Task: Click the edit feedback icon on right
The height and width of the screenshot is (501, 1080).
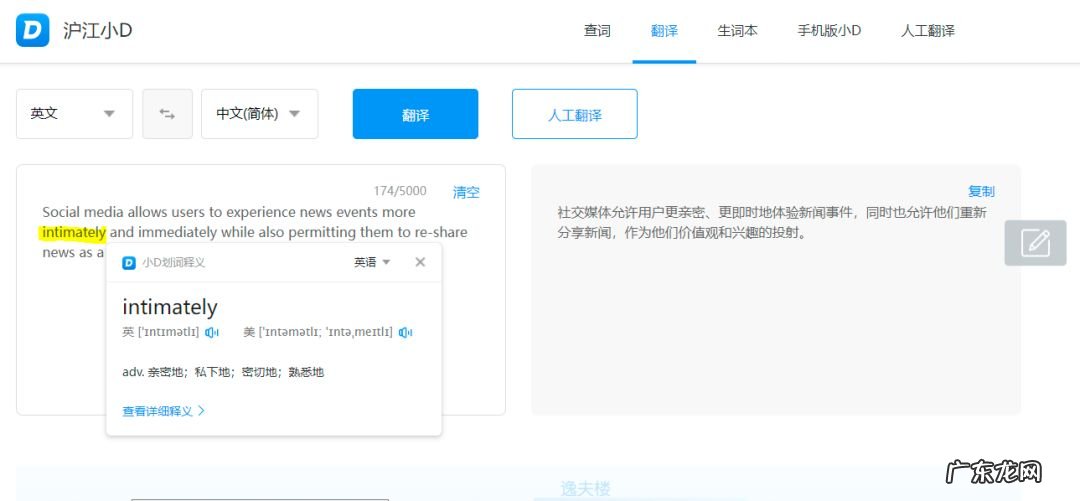Action: click(x=1035, y=242)
